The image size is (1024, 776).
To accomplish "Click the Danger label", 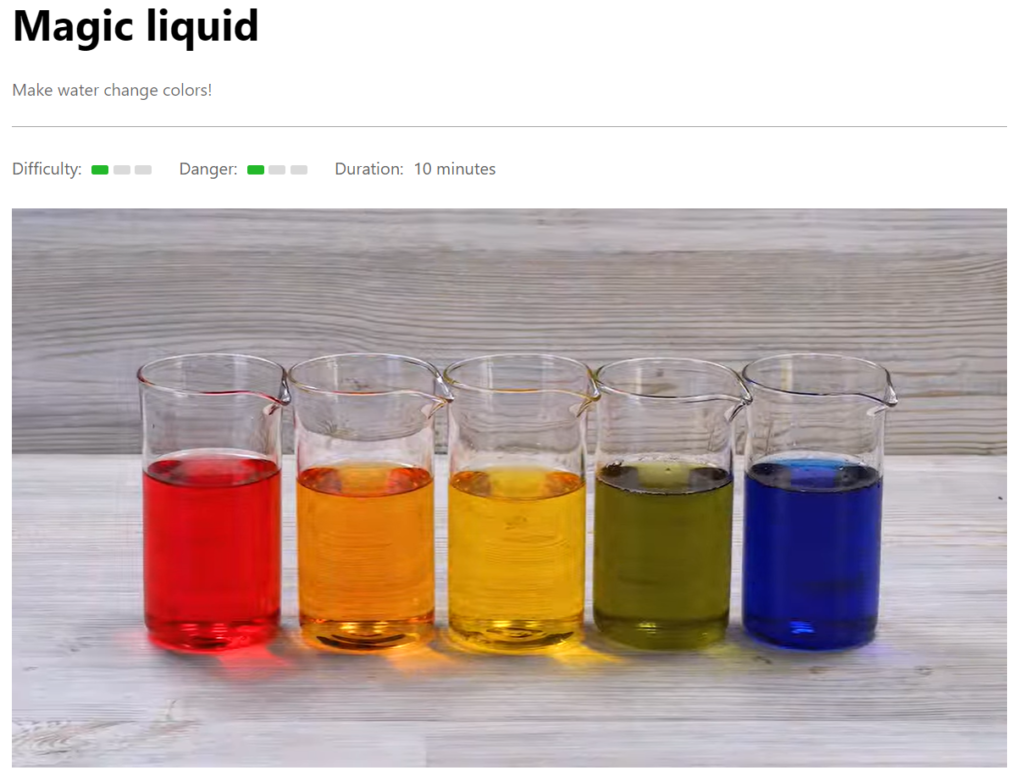I will [208, 169].
